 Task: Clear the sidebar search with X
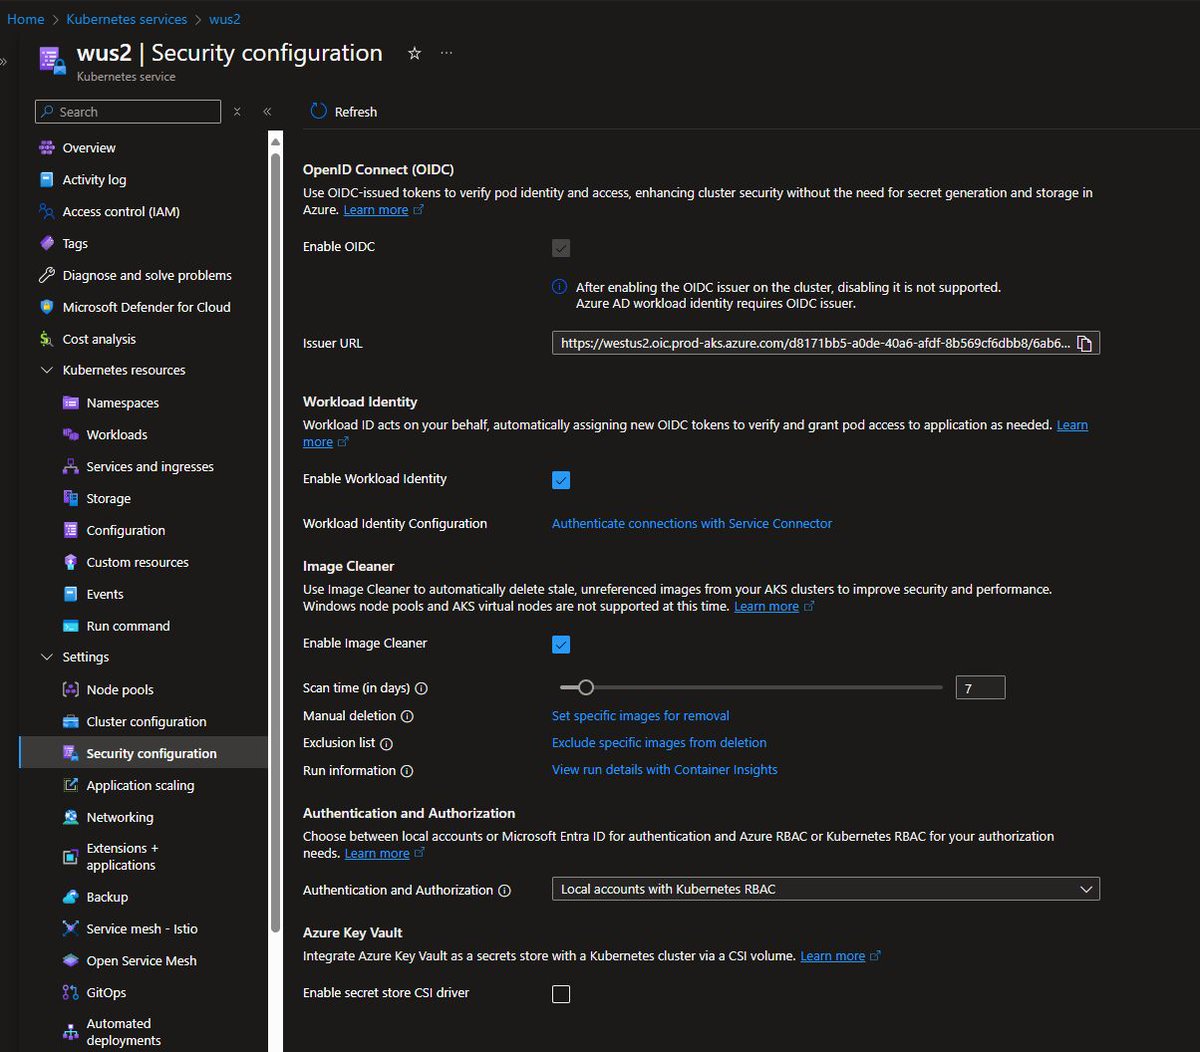(x=237, y=112)
